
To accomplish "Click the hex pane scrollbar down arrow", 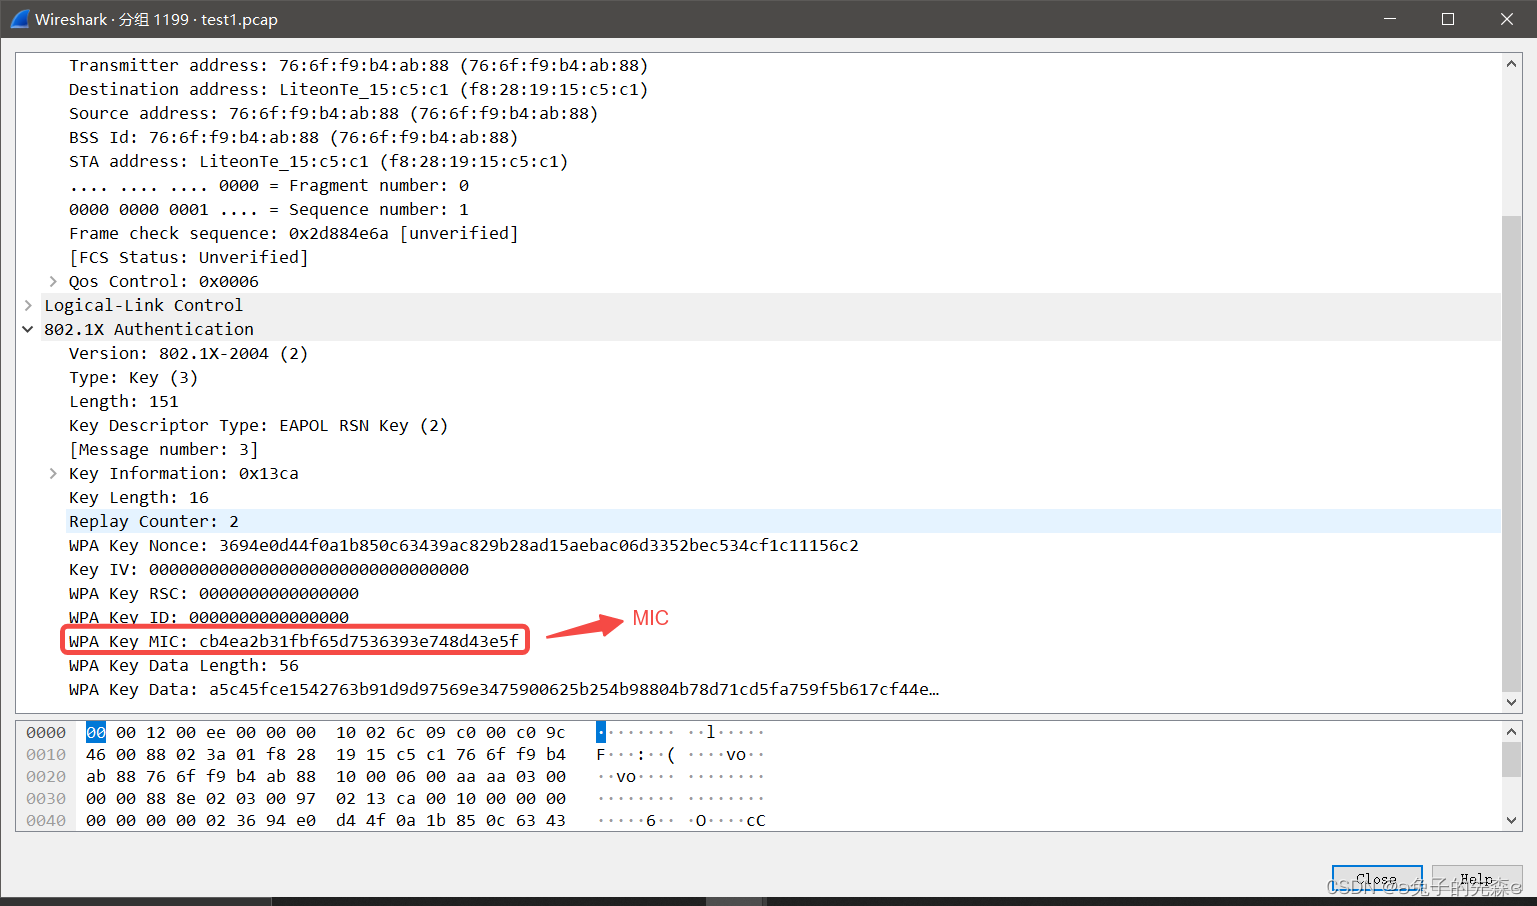I will [x=1511, y=820].
